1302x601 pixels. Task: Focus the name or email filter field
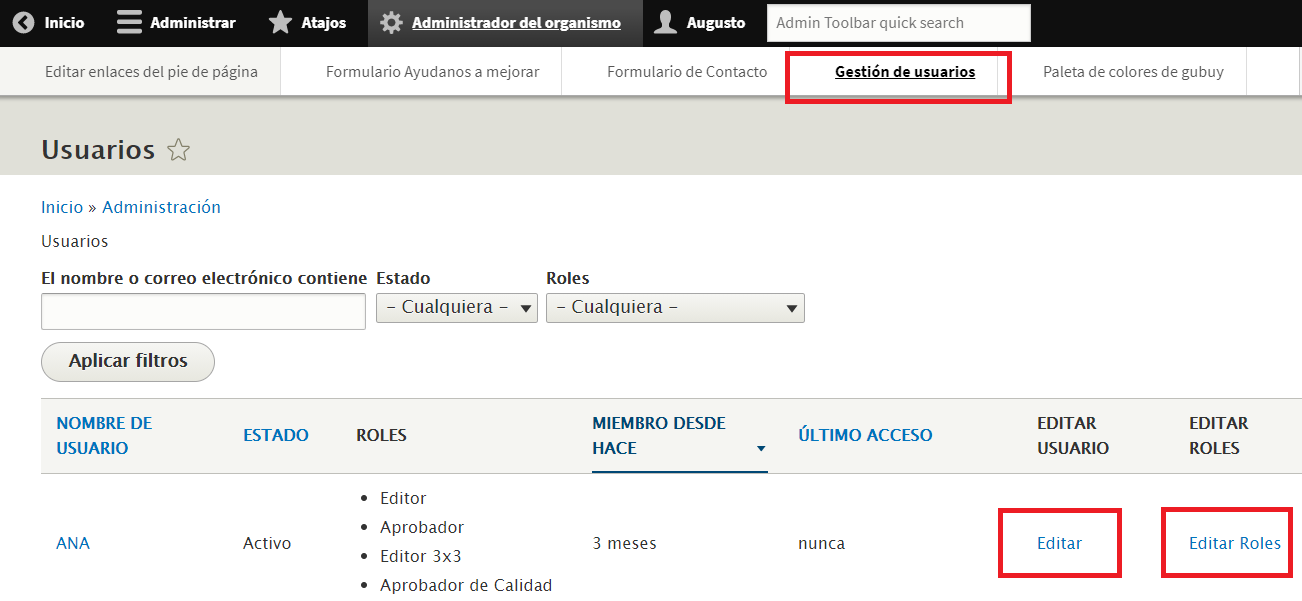pos(203,312)
